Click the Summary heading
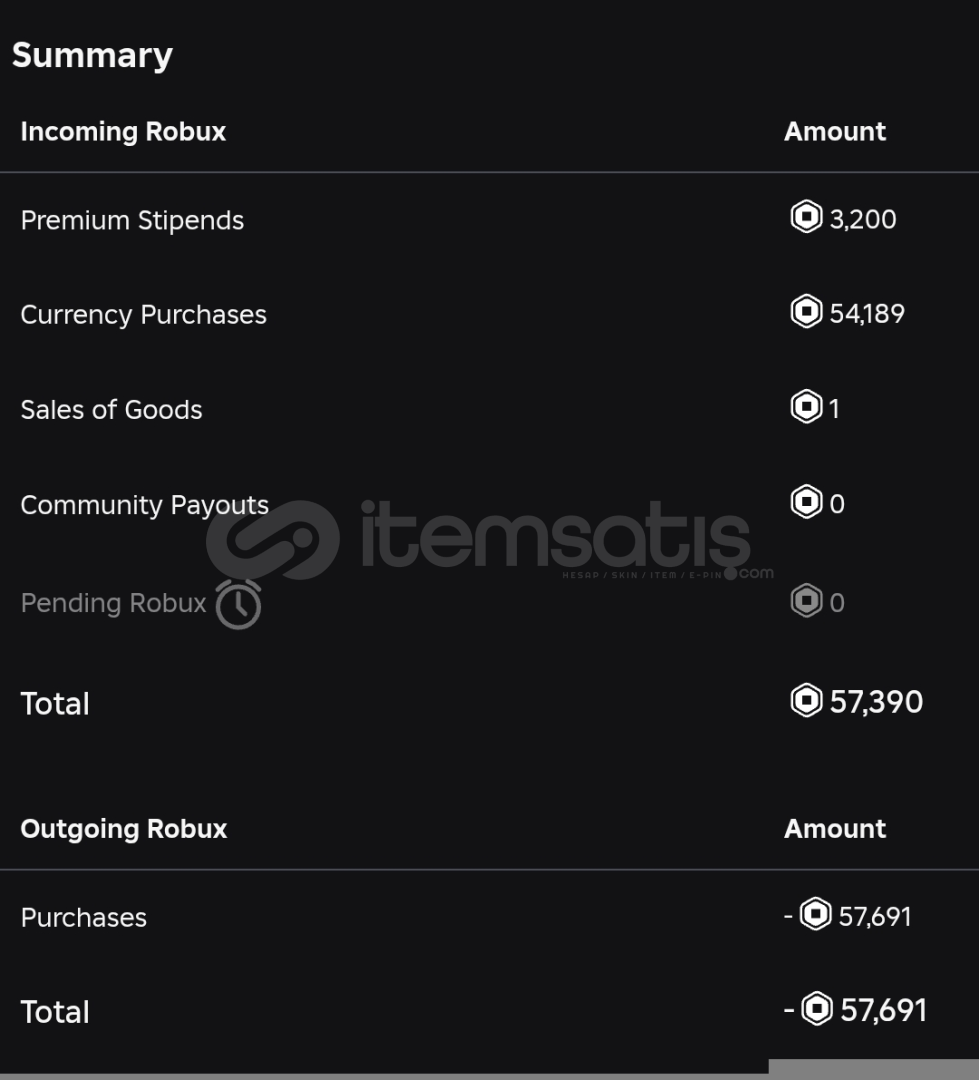 click(x=92, y=55)
